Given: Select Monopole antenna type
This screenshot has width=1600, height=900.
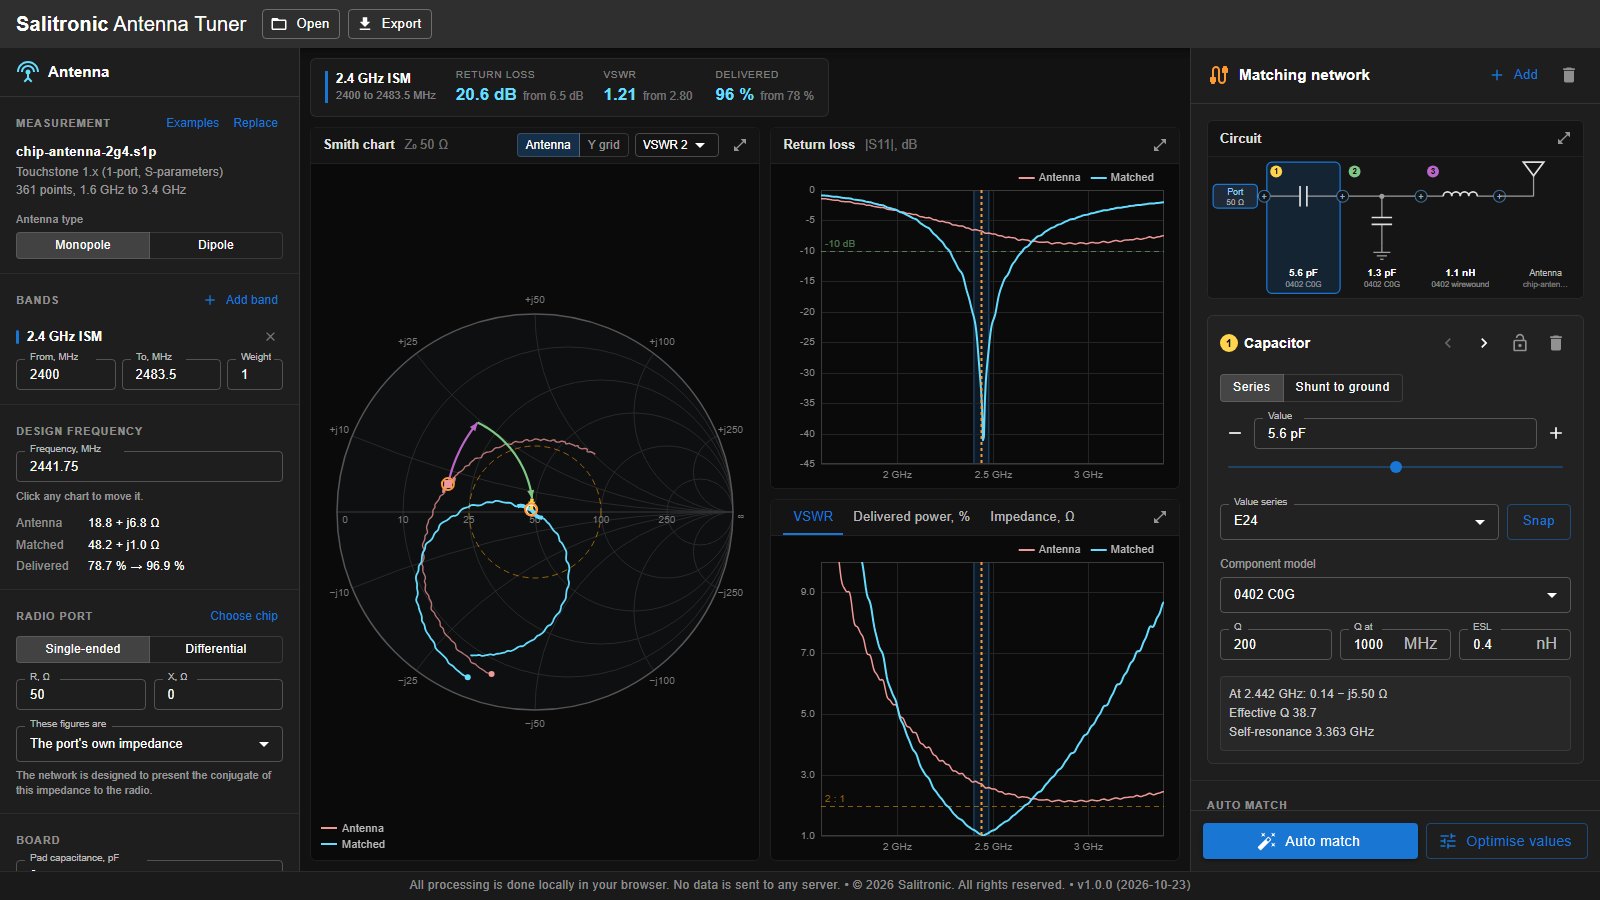Looking at the screenshot, I should click(83, 245).
